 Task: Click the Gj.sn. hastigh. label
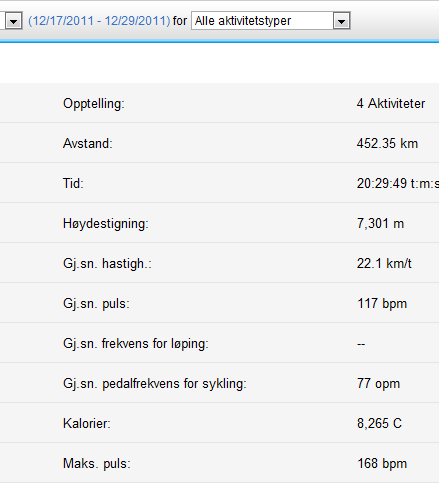[107, 264]
